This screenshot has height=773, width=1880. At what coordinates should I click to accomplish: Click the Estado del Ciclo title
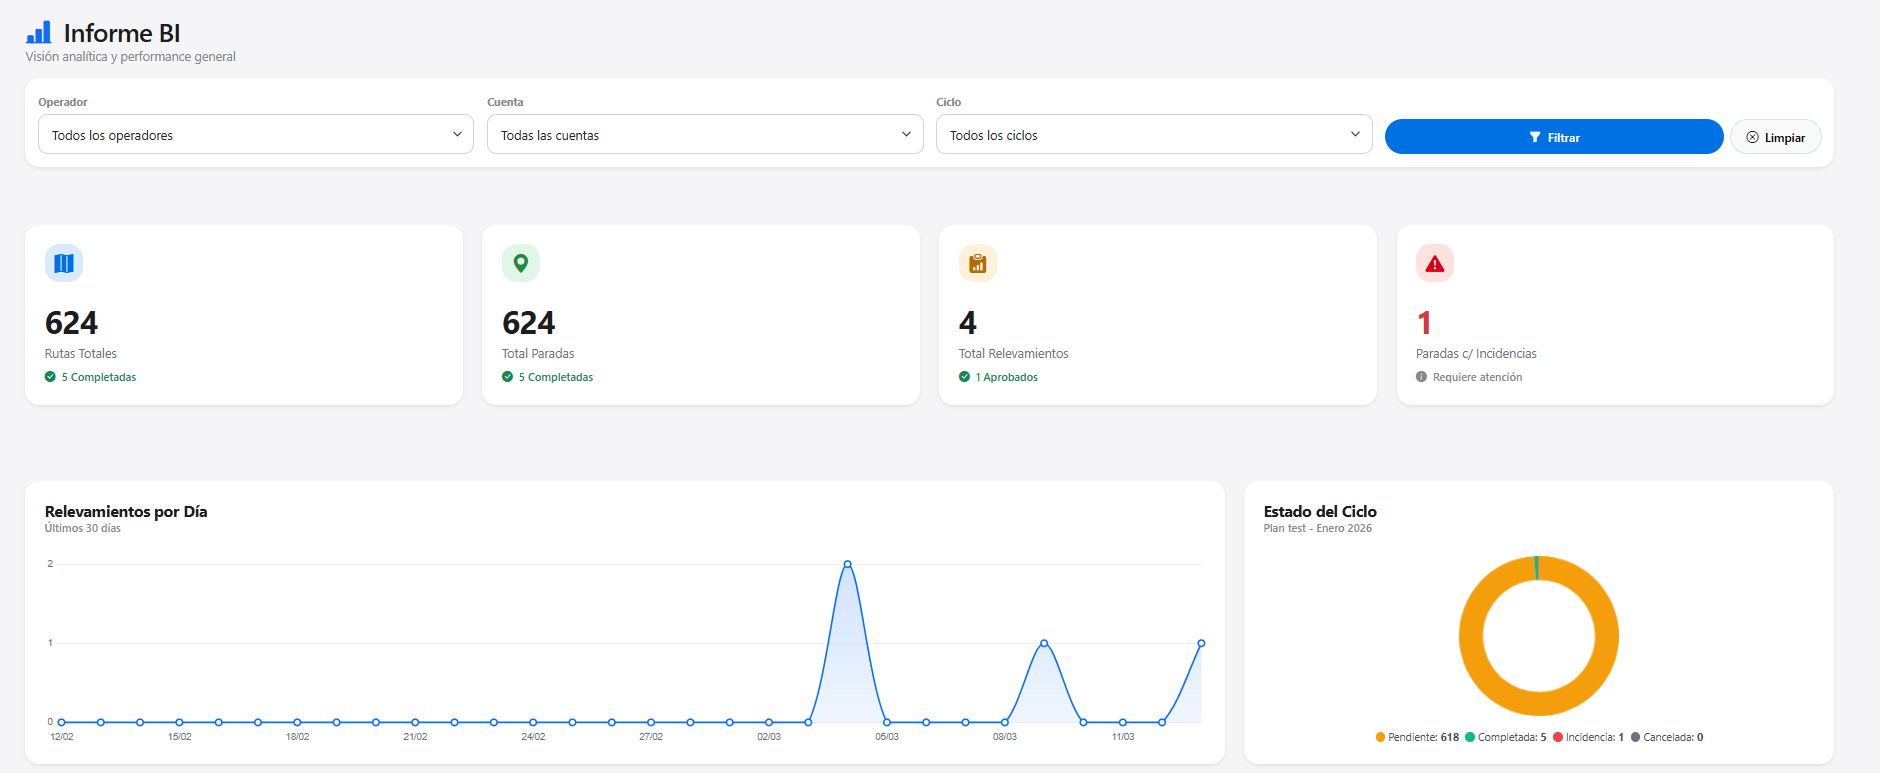coord(1320,511)
